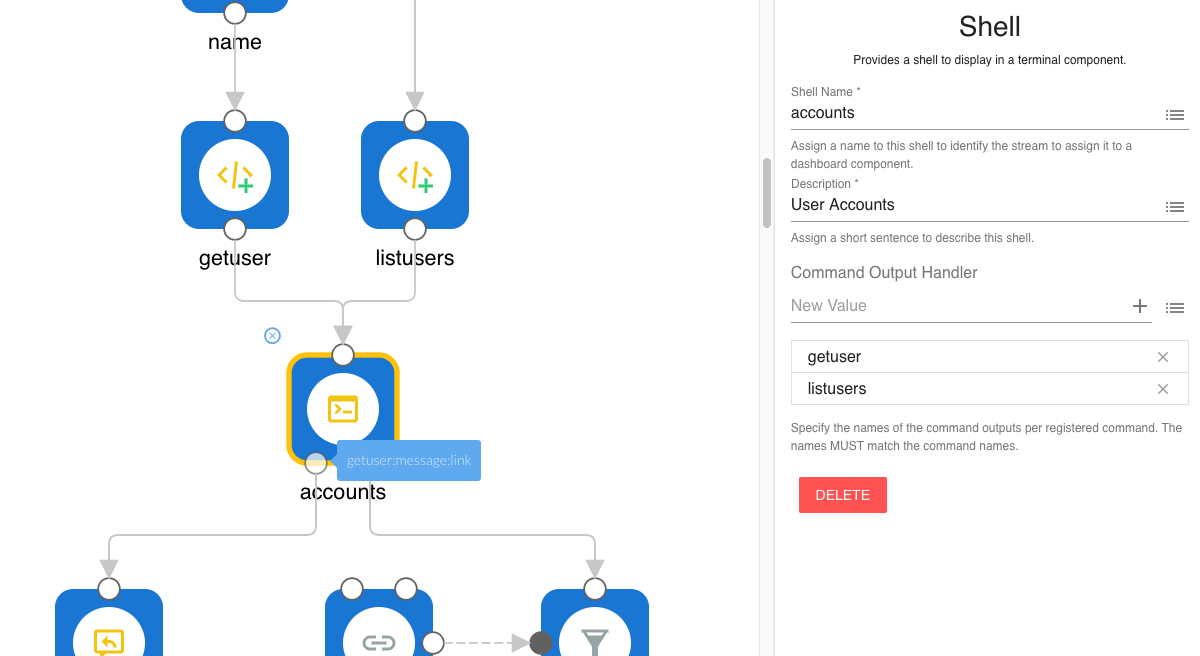Click the getuser node's output port

[235, 229]
